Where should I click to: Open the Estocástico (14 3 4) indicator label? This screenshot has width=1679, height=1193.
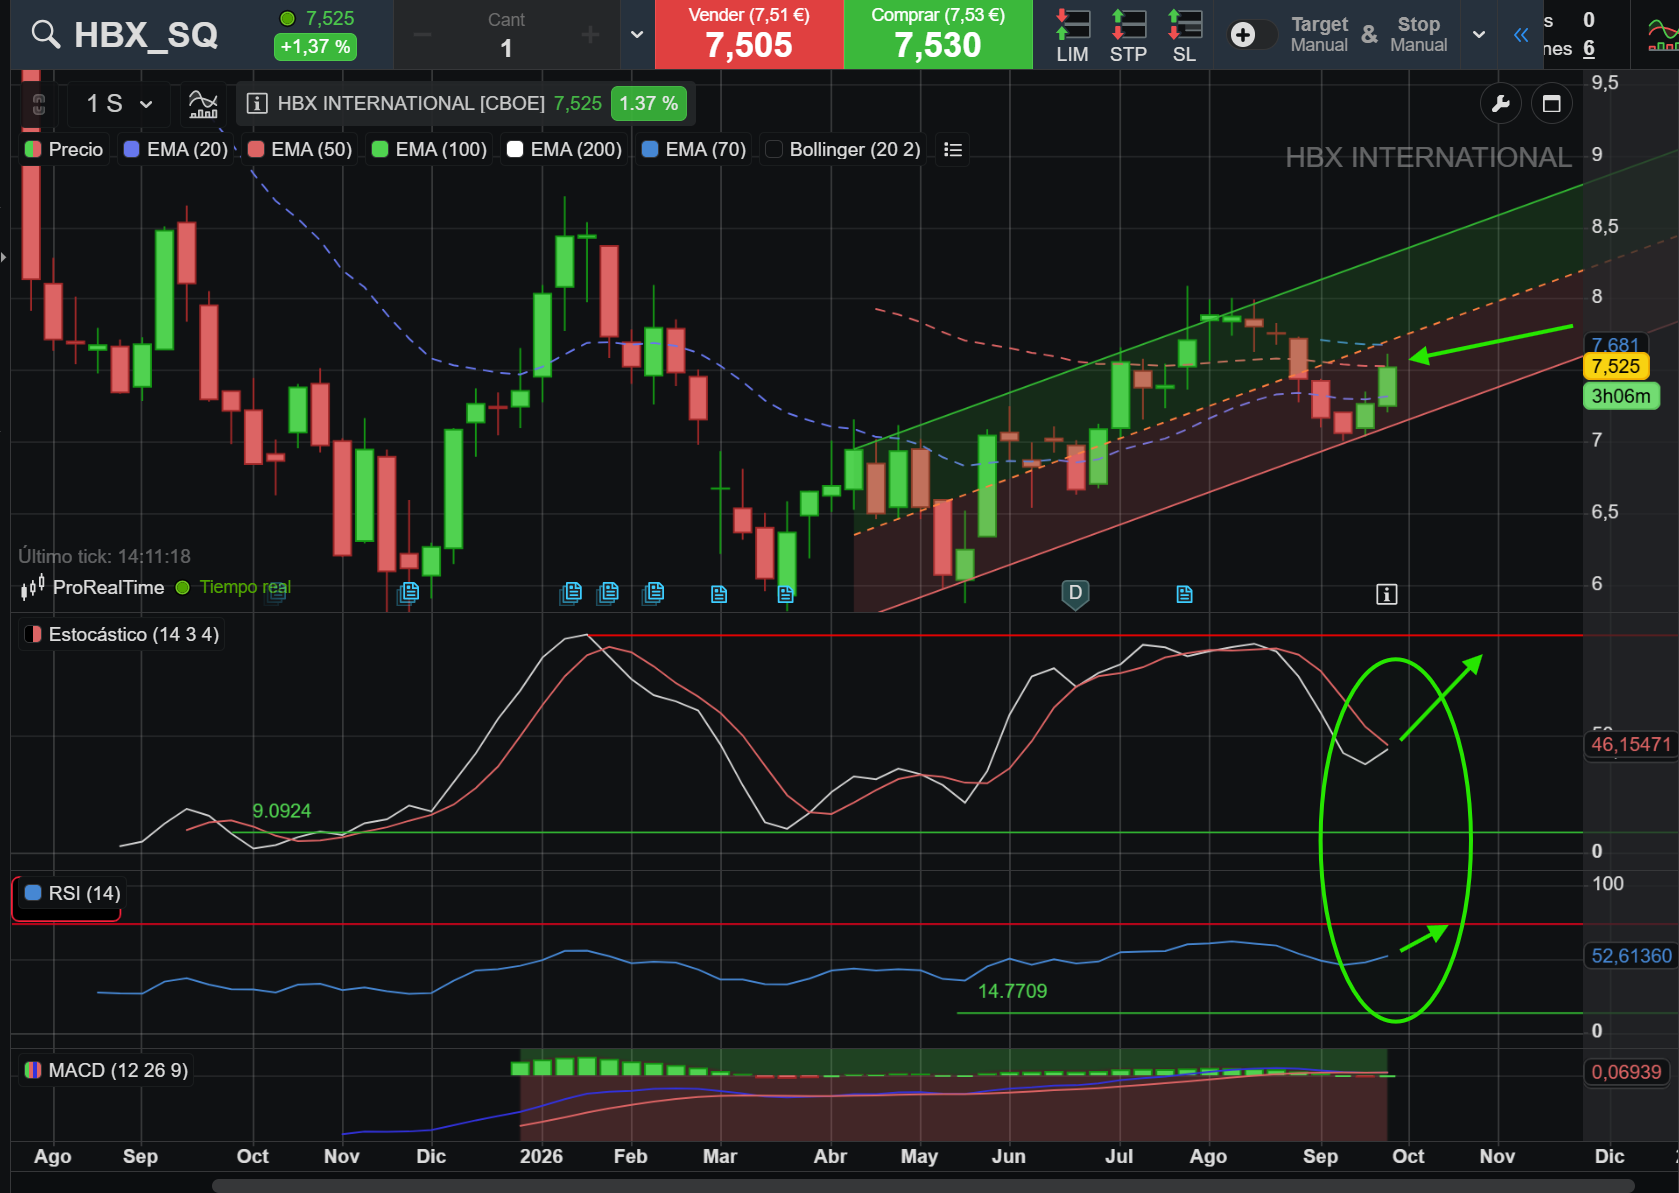click(122, 634)
